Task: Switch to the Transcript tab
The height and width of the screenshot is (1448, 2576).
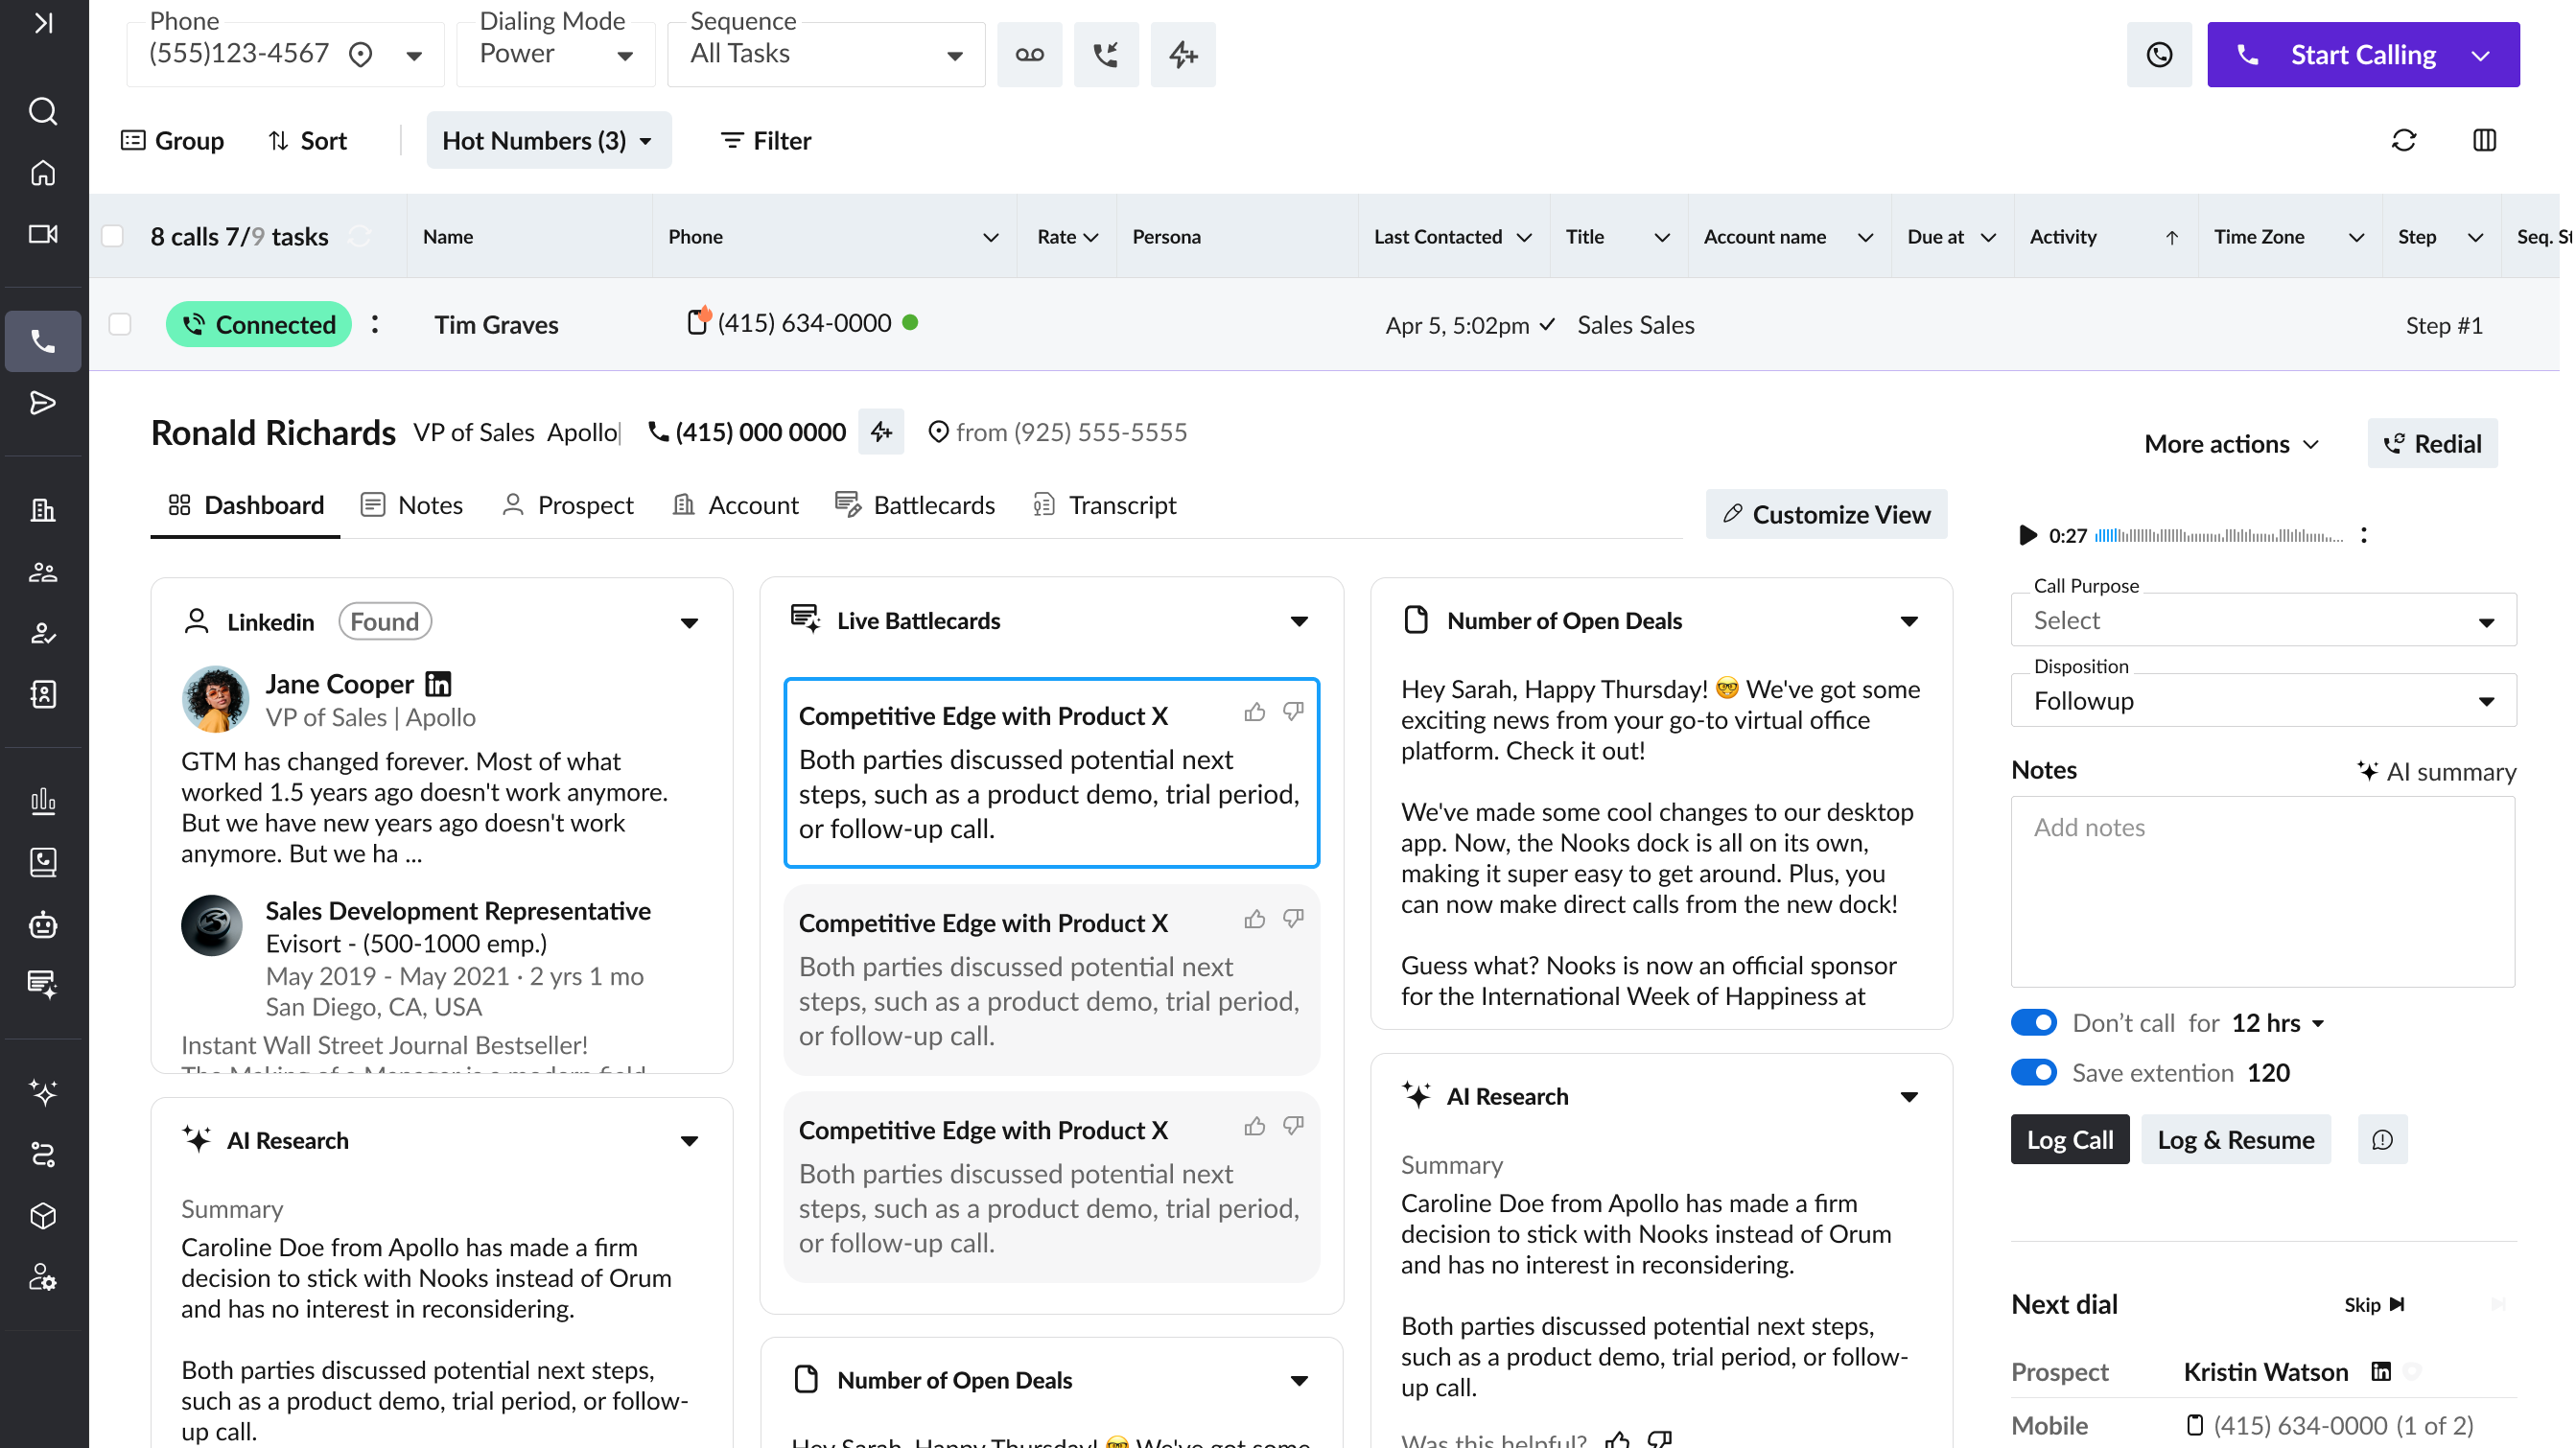Action: pos(1104,505)
